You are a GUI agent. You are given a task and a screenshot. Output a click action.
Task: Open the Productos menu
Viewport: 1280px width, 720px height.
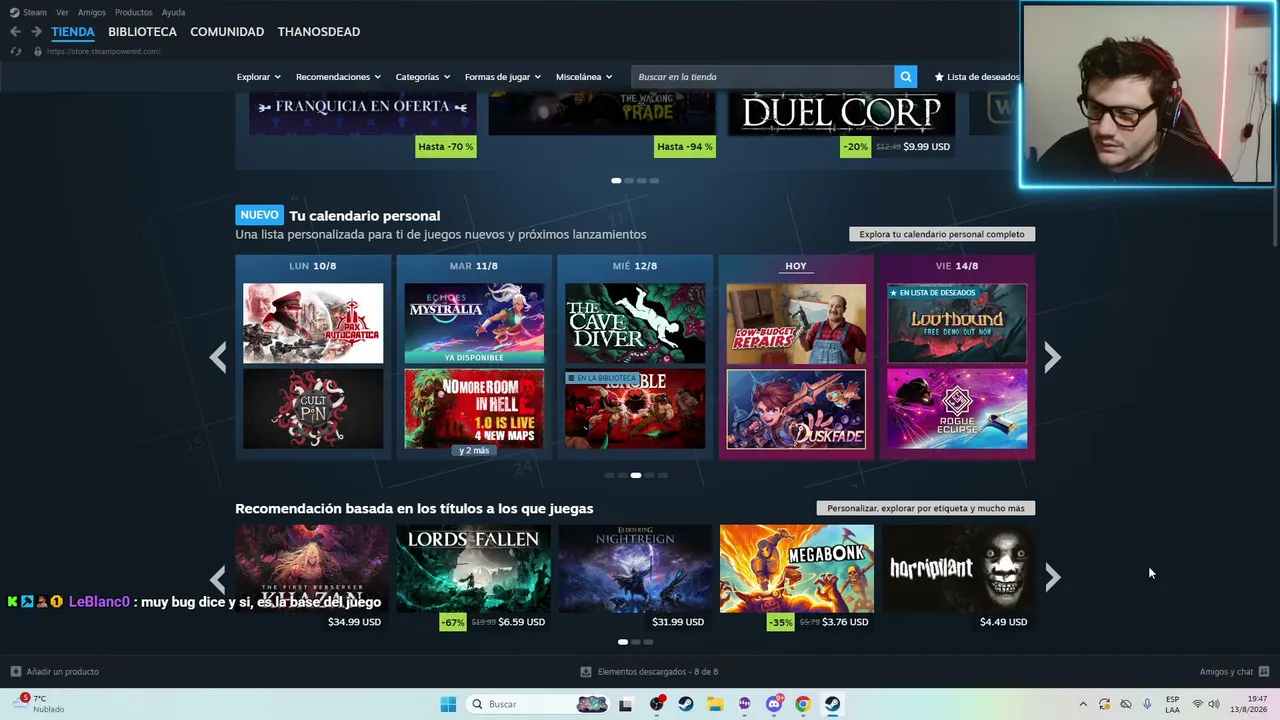point(134,12)
